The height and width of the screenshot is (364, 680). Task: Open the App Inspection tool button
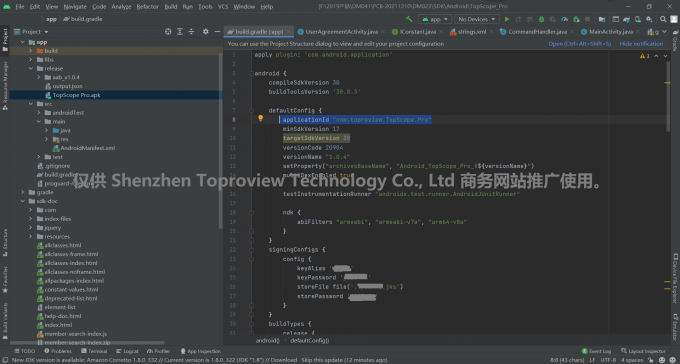tap(200, 351)
